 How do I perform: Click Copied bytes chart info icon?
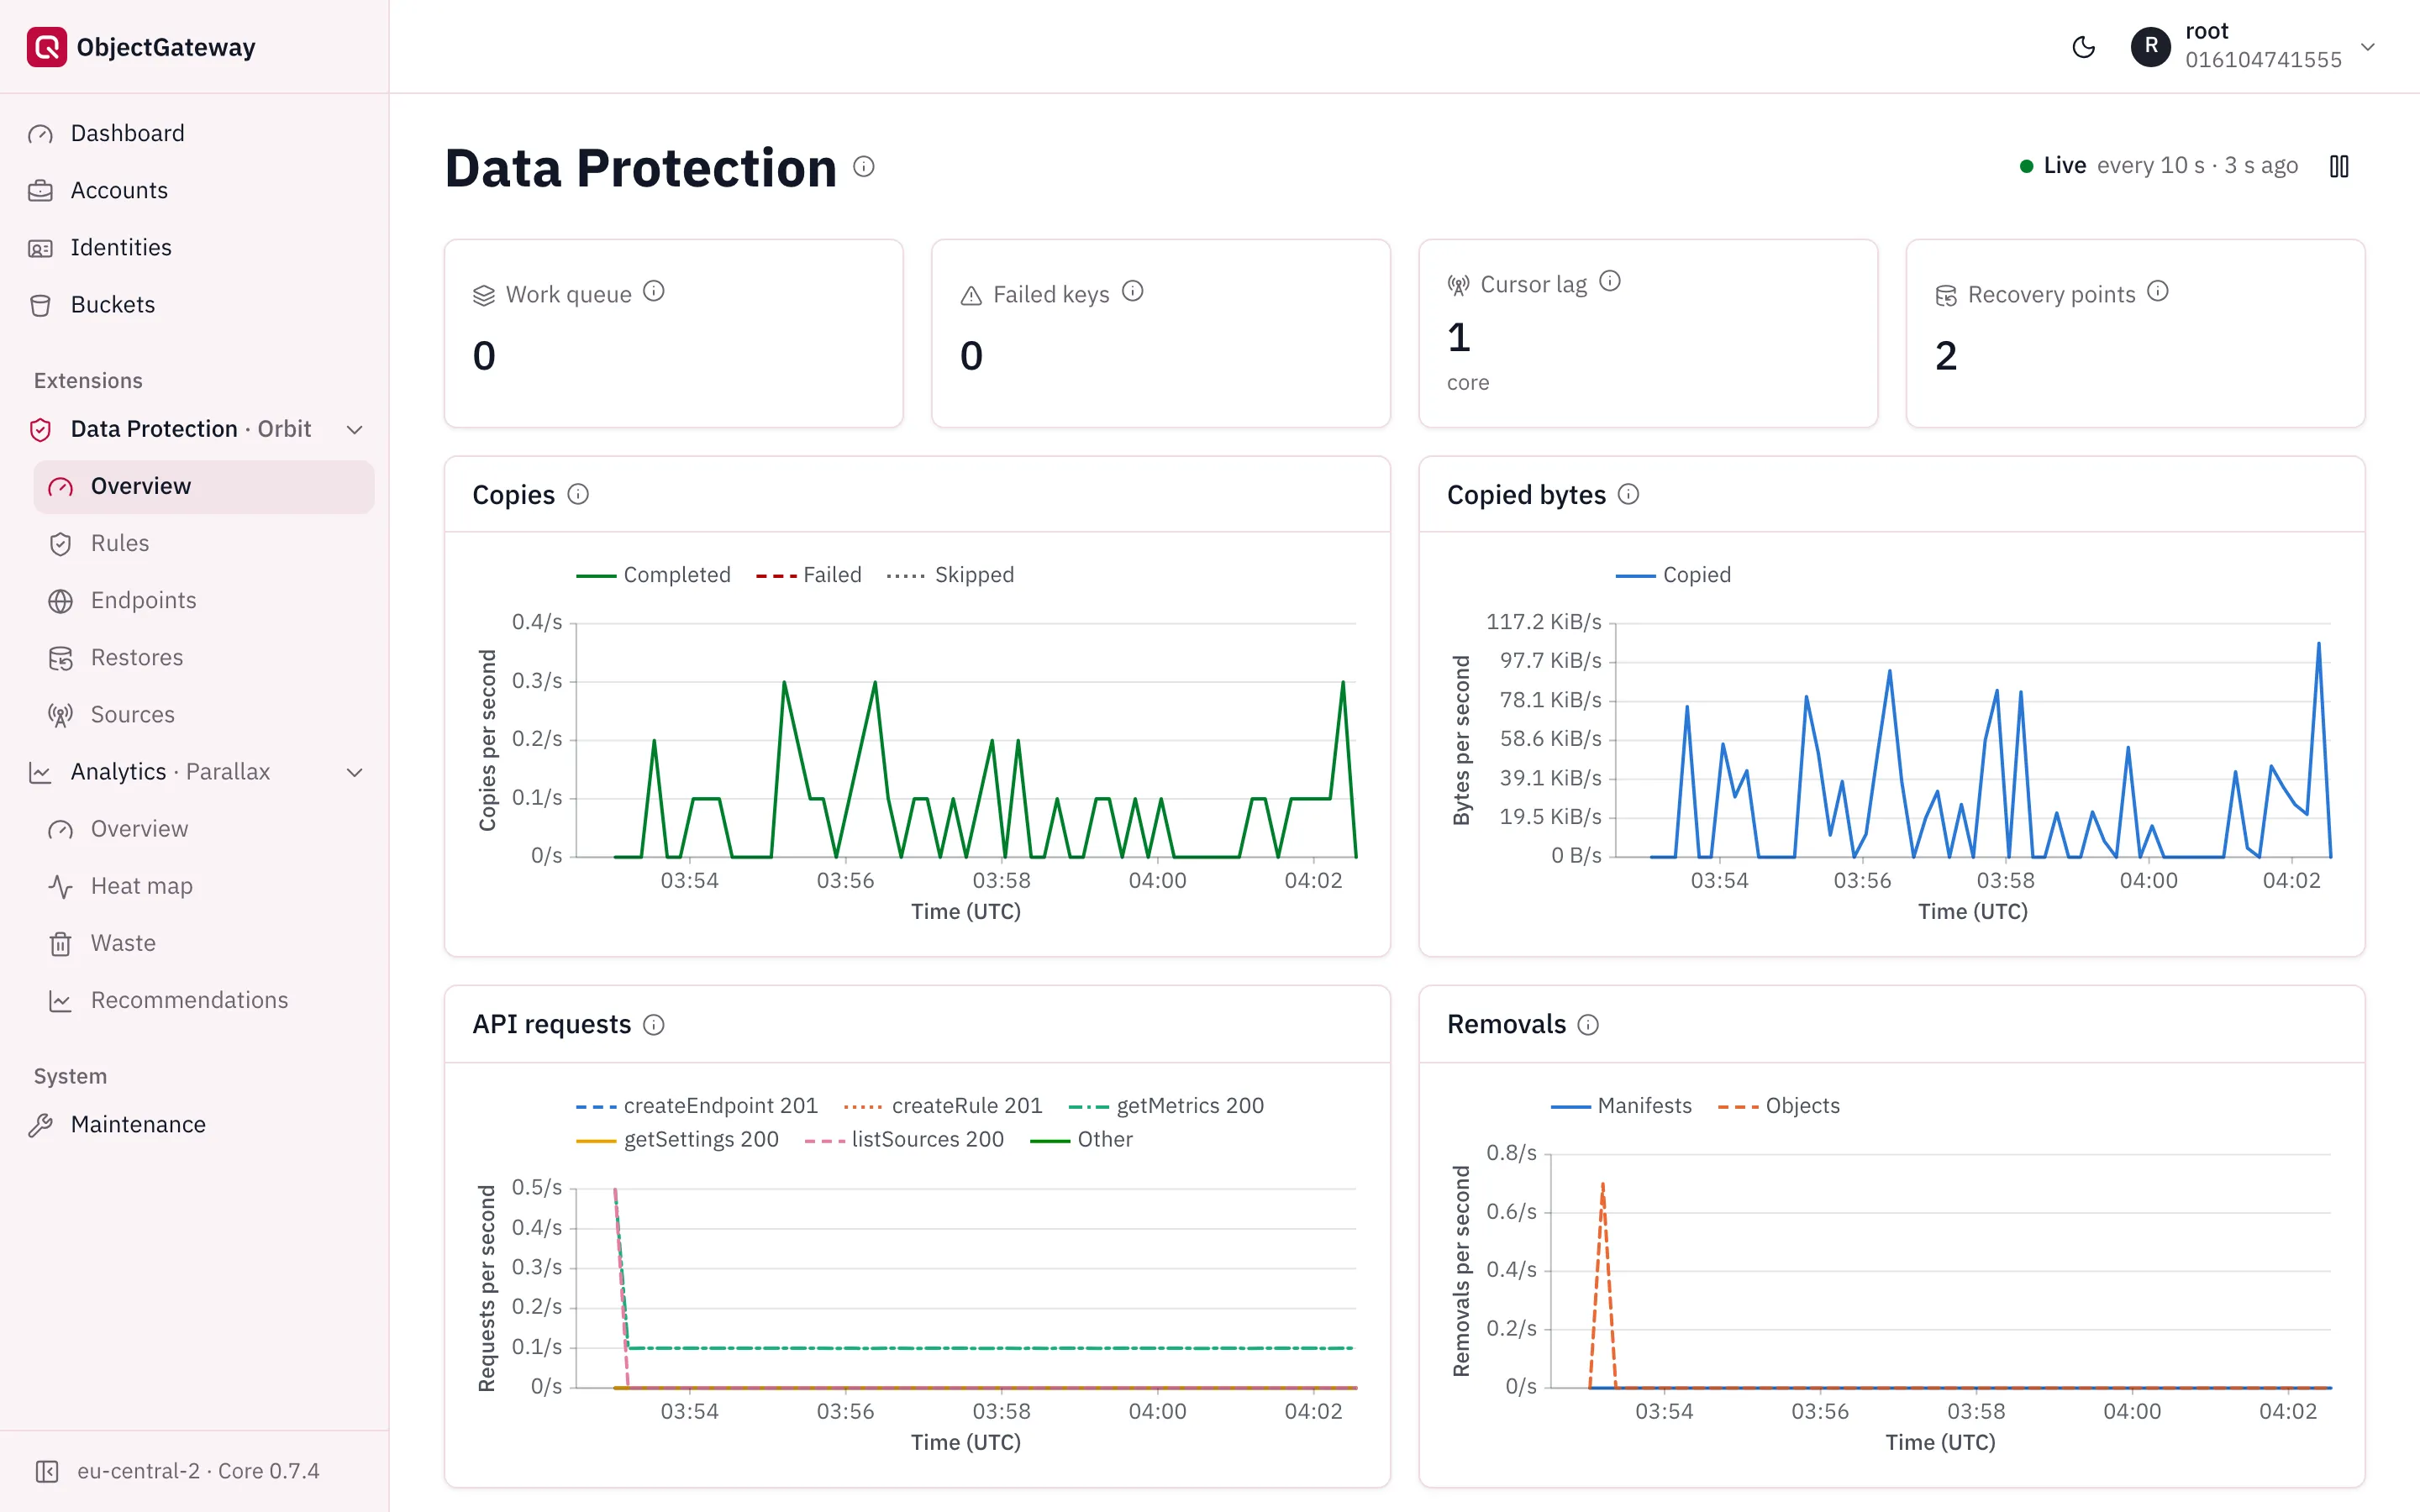pyautogui.click(x=1628, y=494)
